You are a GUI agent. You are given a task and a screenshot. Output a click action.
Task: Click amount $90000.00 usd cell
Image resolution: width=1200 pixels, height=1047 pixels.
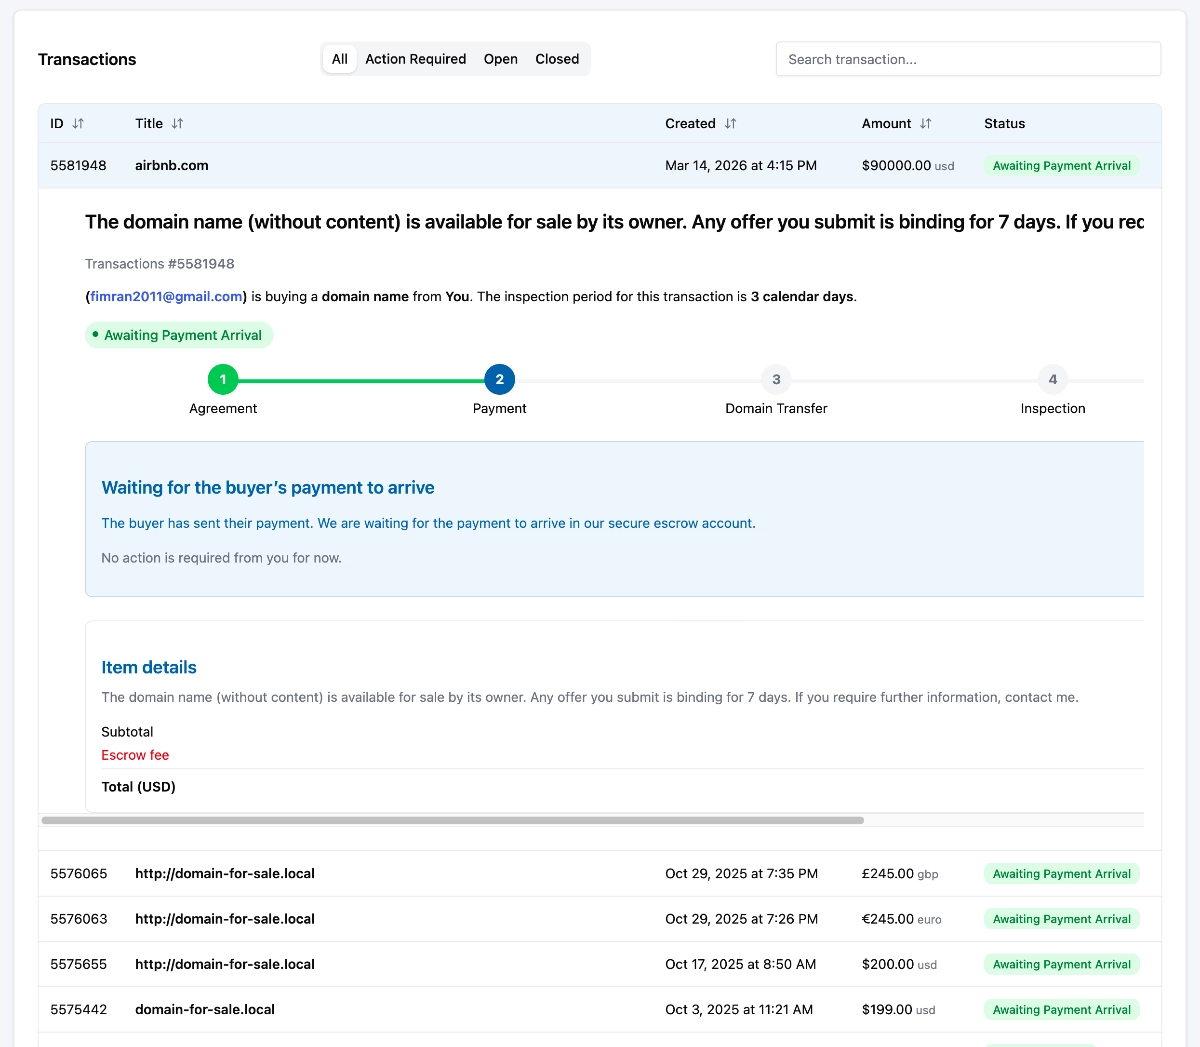tap(908, 166)
